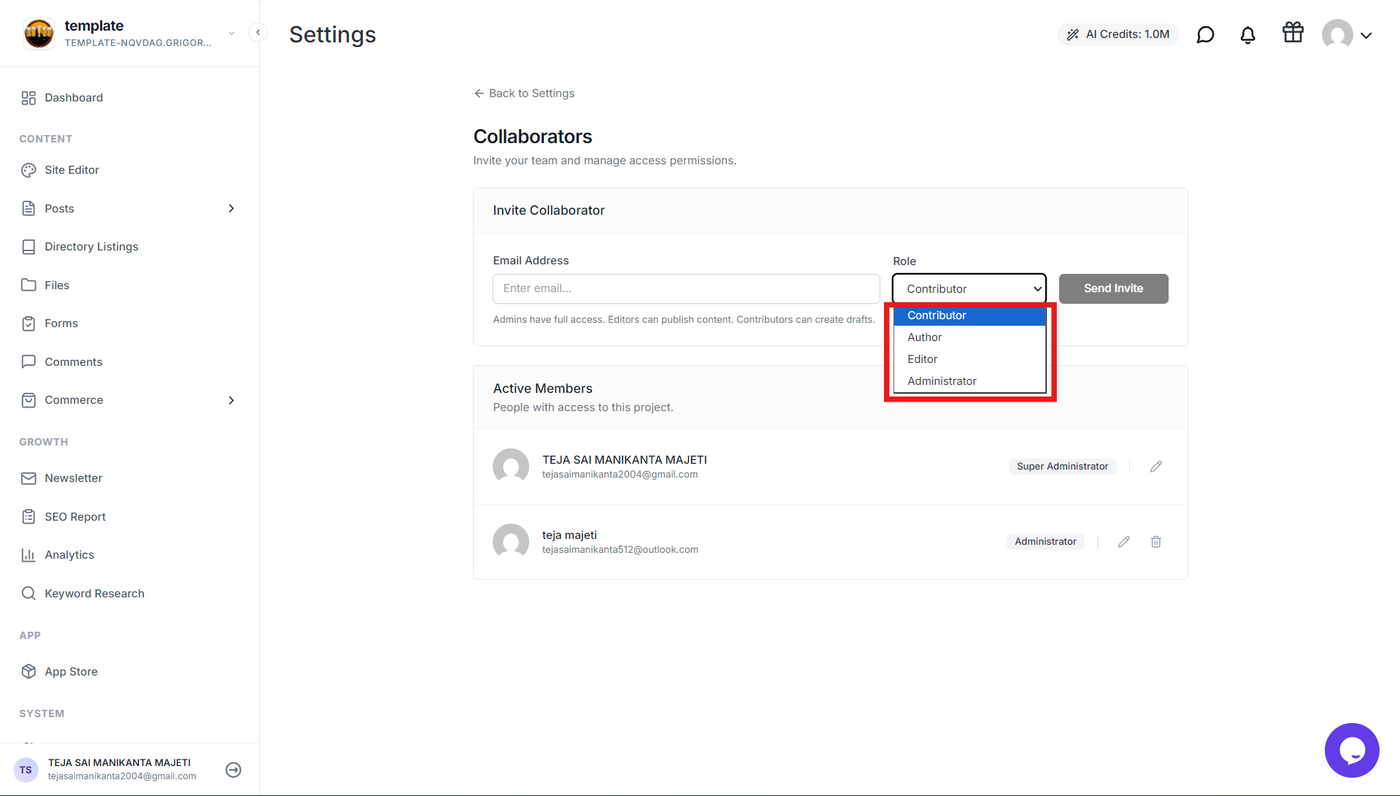Open the live chat bubble widget
The height and width of the screenshot is (796, 1400).
pyautogui.click(x=1352, y=750)
